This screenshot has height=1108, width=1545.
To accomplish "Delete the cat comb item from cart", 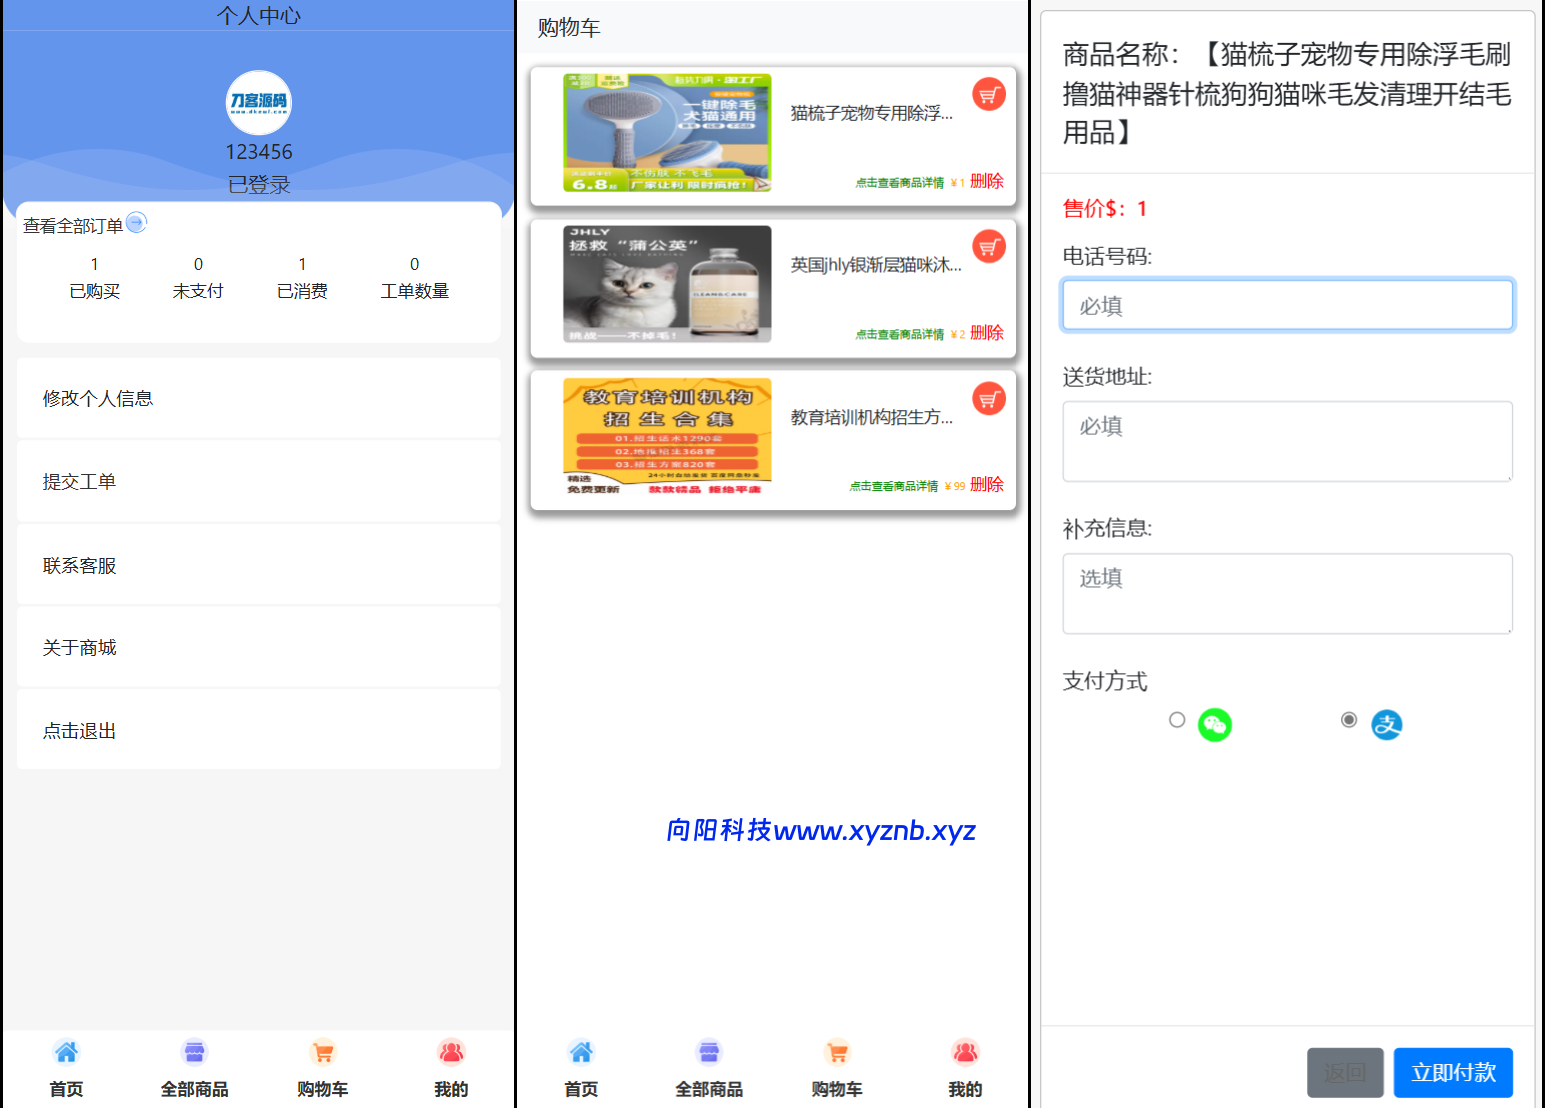I will point(986,181).
